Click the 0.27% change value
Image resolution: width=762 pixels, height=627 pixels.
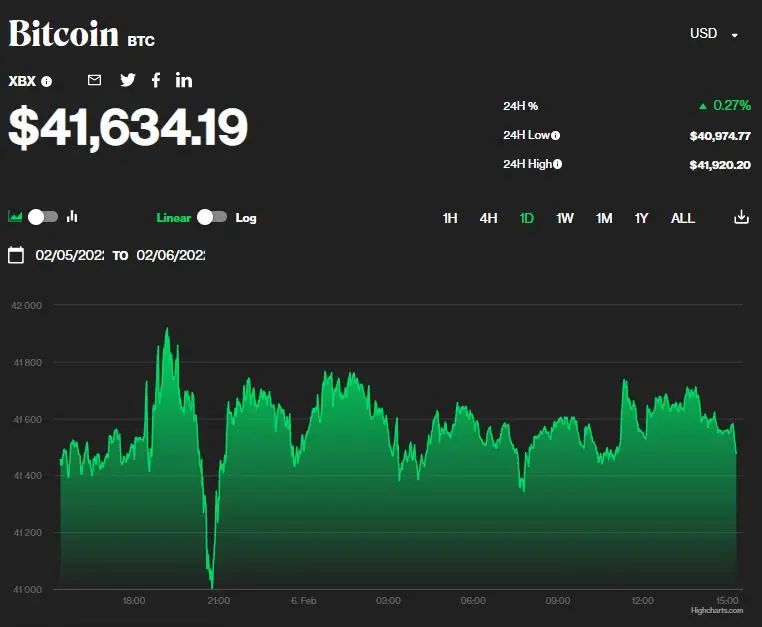(731, 105)
